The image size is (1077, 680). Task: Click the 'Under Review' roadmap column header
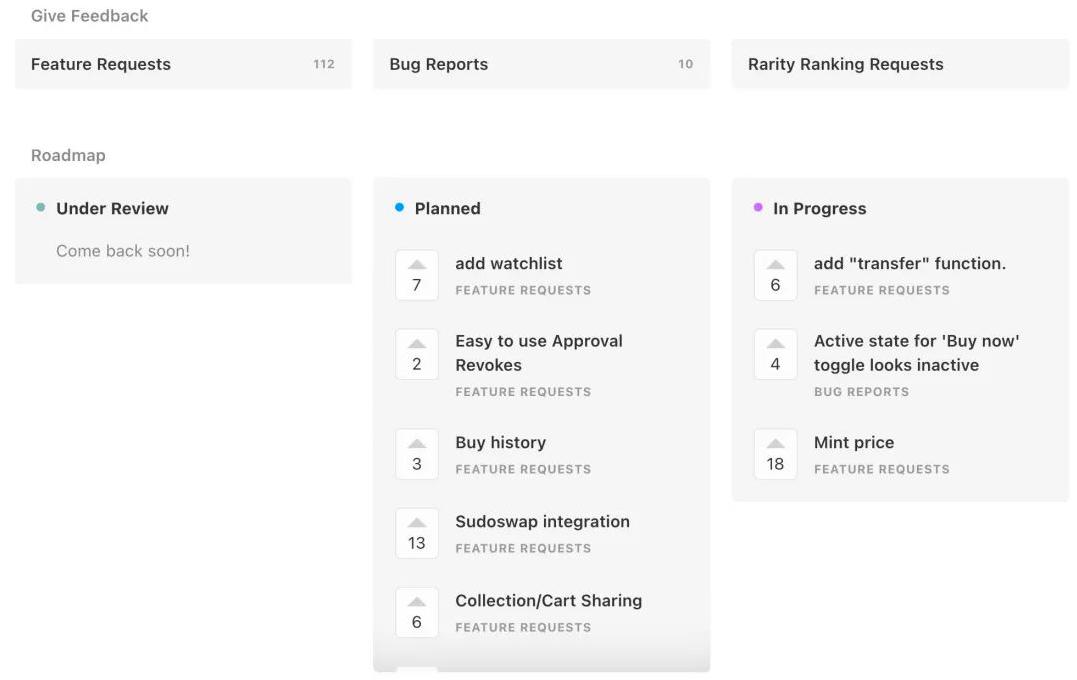112,209
